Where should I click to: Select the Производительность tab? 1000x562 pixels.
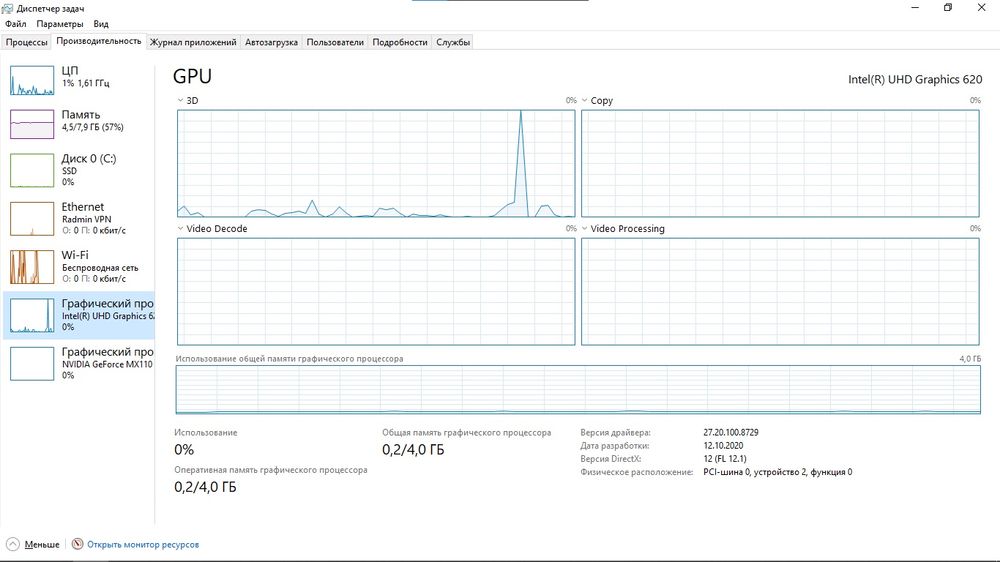[99, 41]
